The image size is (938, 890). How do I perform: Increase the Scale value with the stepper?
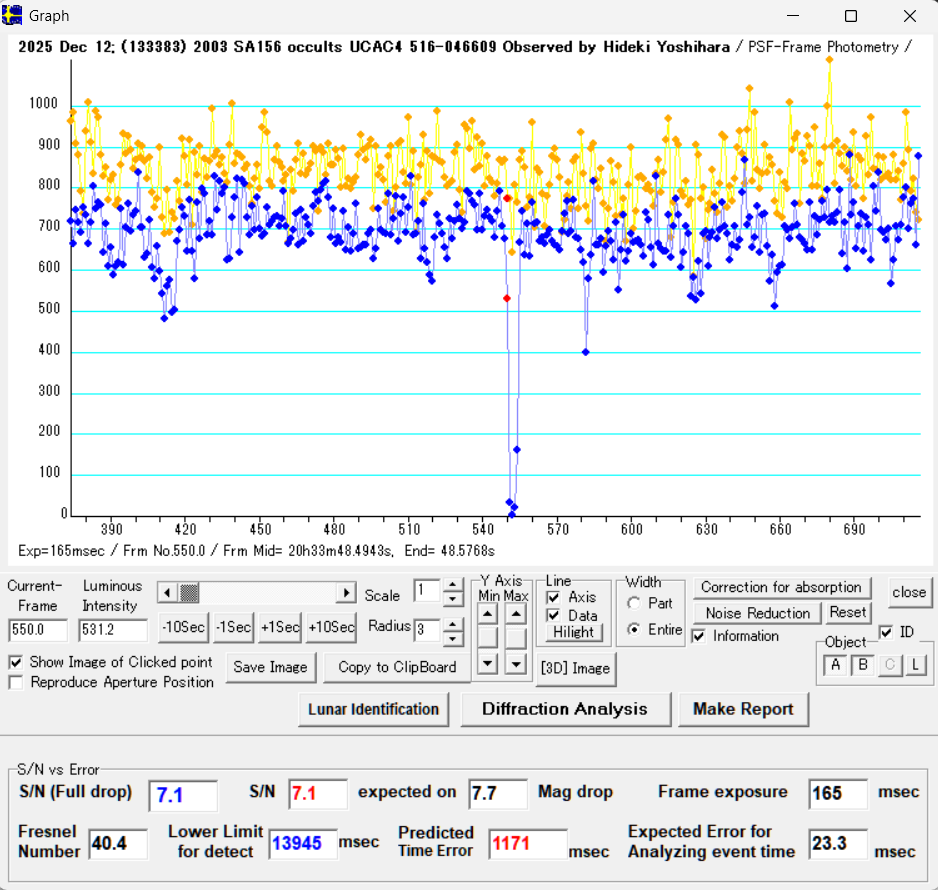tap(453, 585)
